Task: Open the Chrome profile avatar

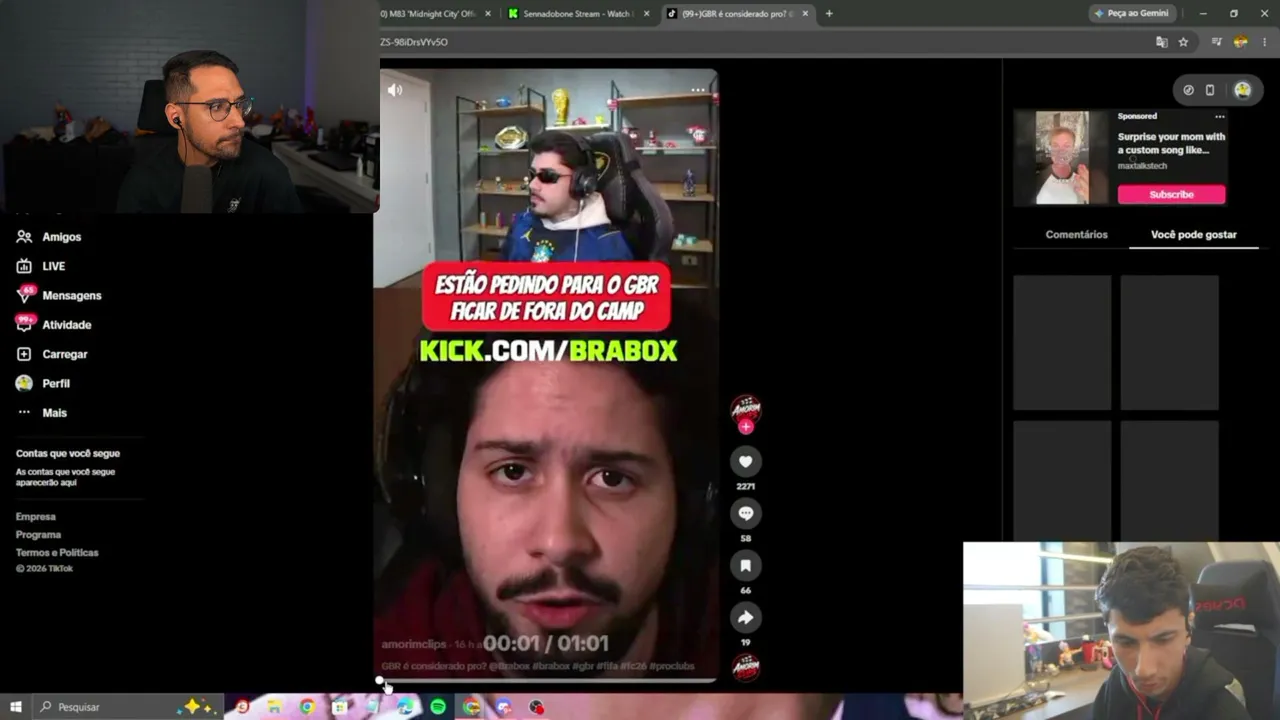Action: (x=1241, y=42)
